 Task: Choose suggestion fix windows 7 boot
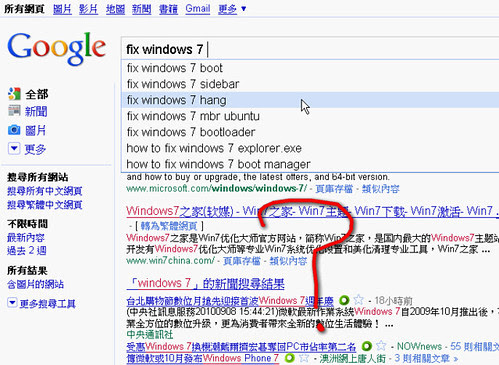tap(310, 68)
